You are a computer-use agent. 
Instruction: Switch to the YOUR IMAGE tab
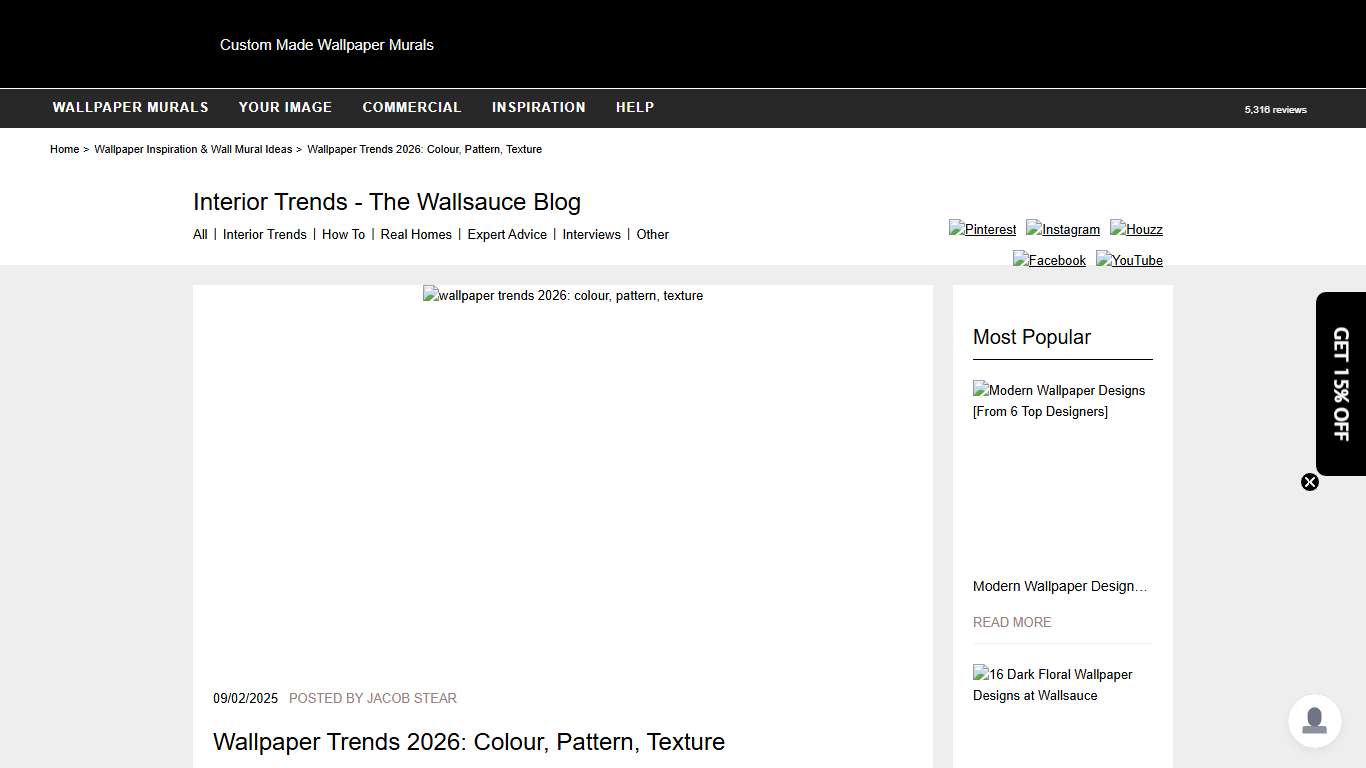pyautogui.click(x=285, y=107)
